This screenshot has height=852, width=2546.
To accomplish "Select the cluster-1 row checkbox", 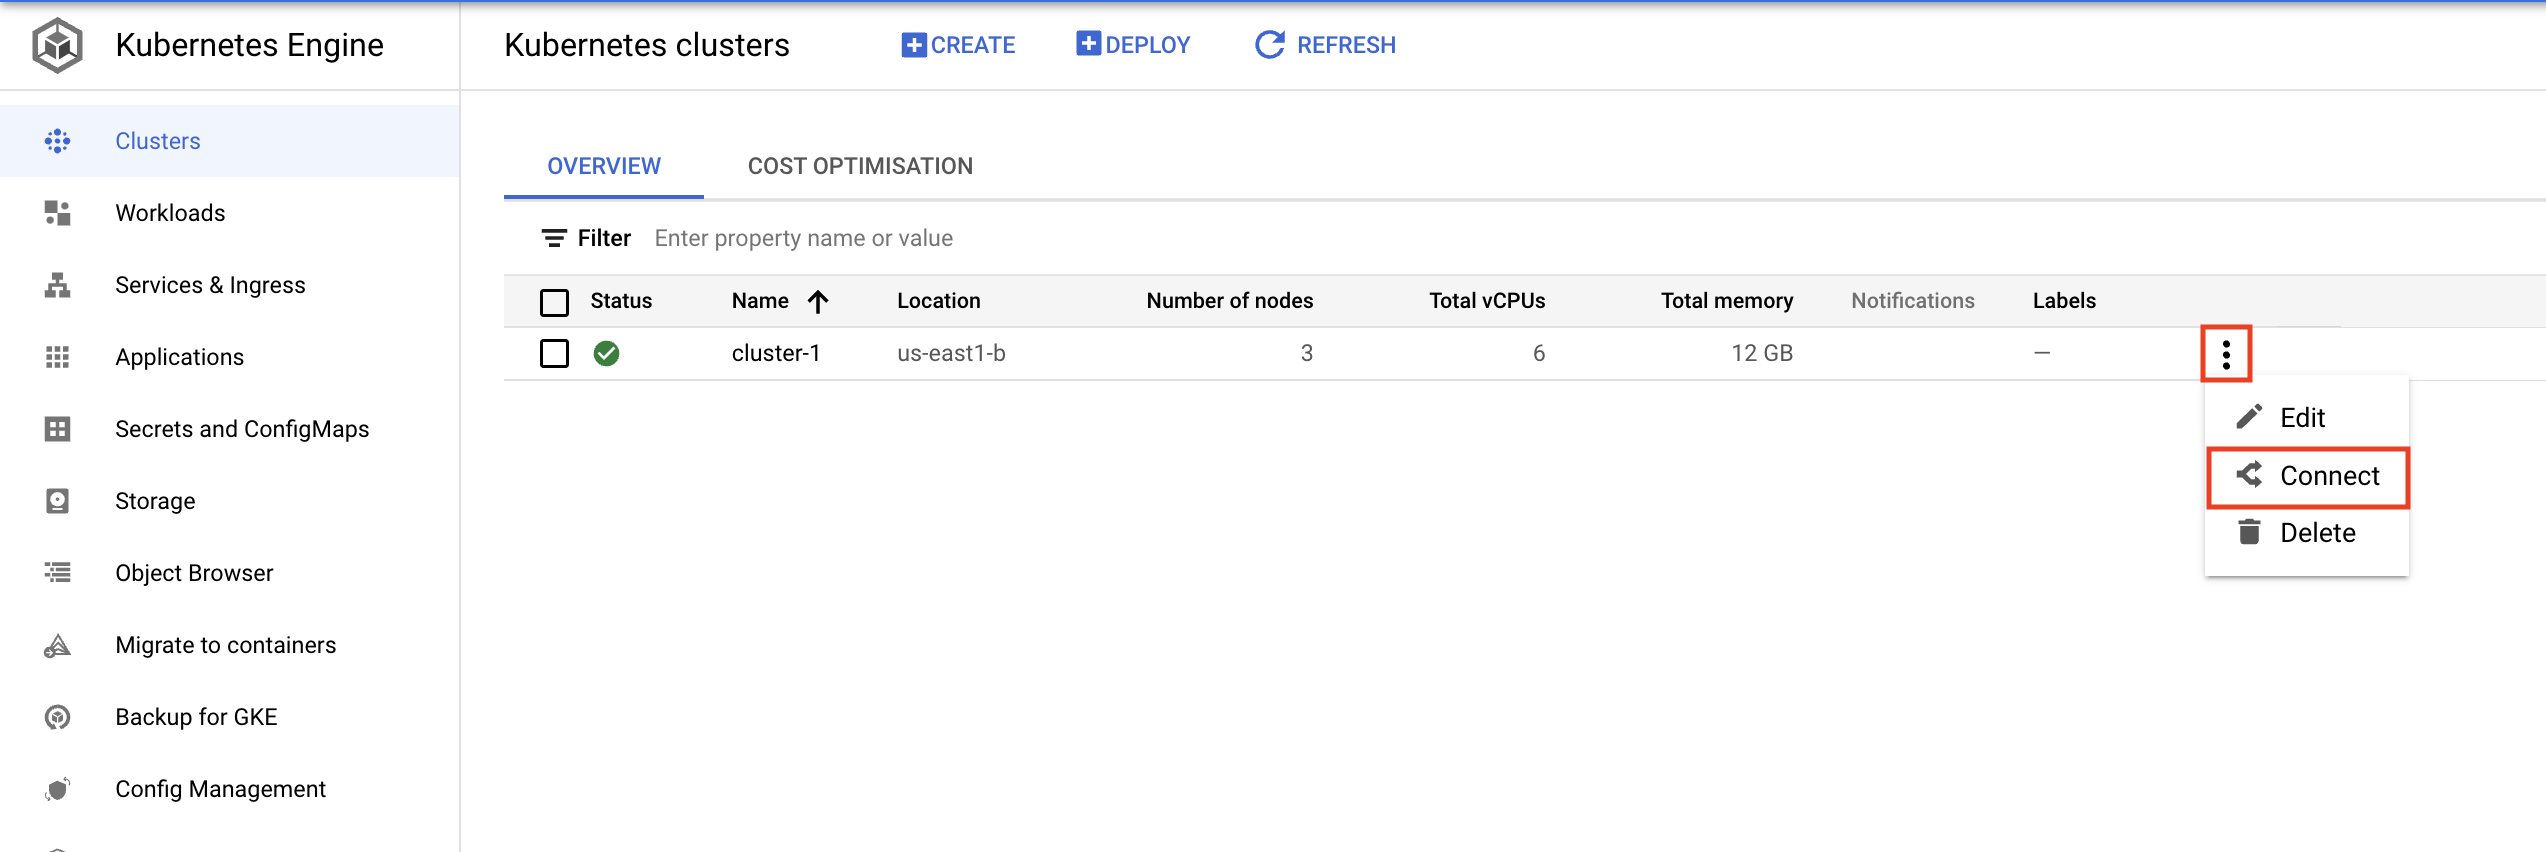I will [554, 353].
